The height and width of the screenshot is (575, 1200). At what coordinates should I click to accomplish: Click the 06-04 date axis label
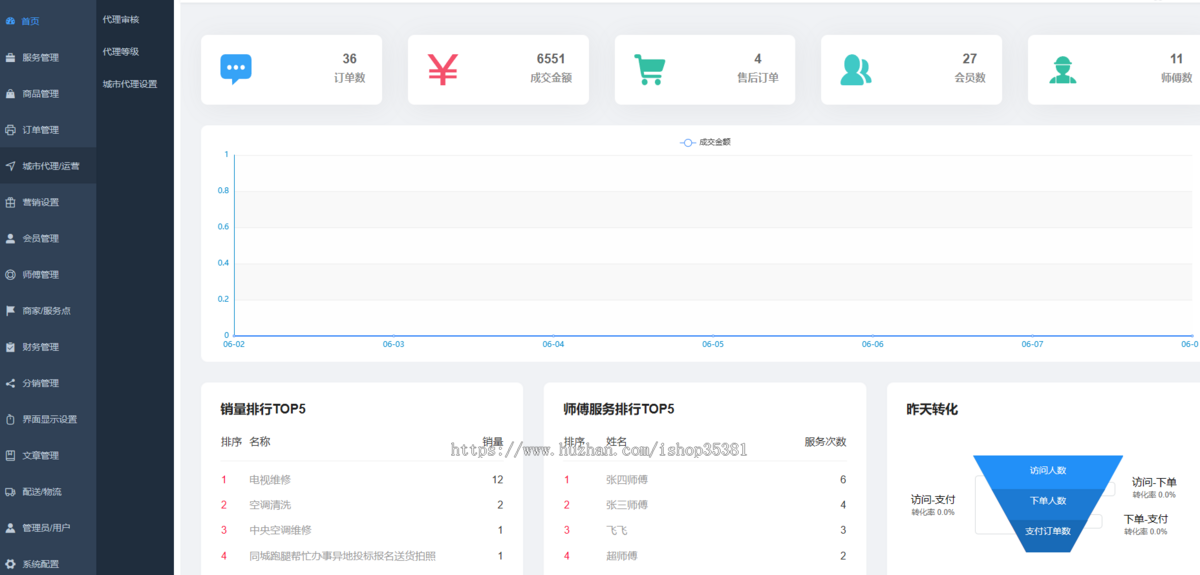(553, 344)
